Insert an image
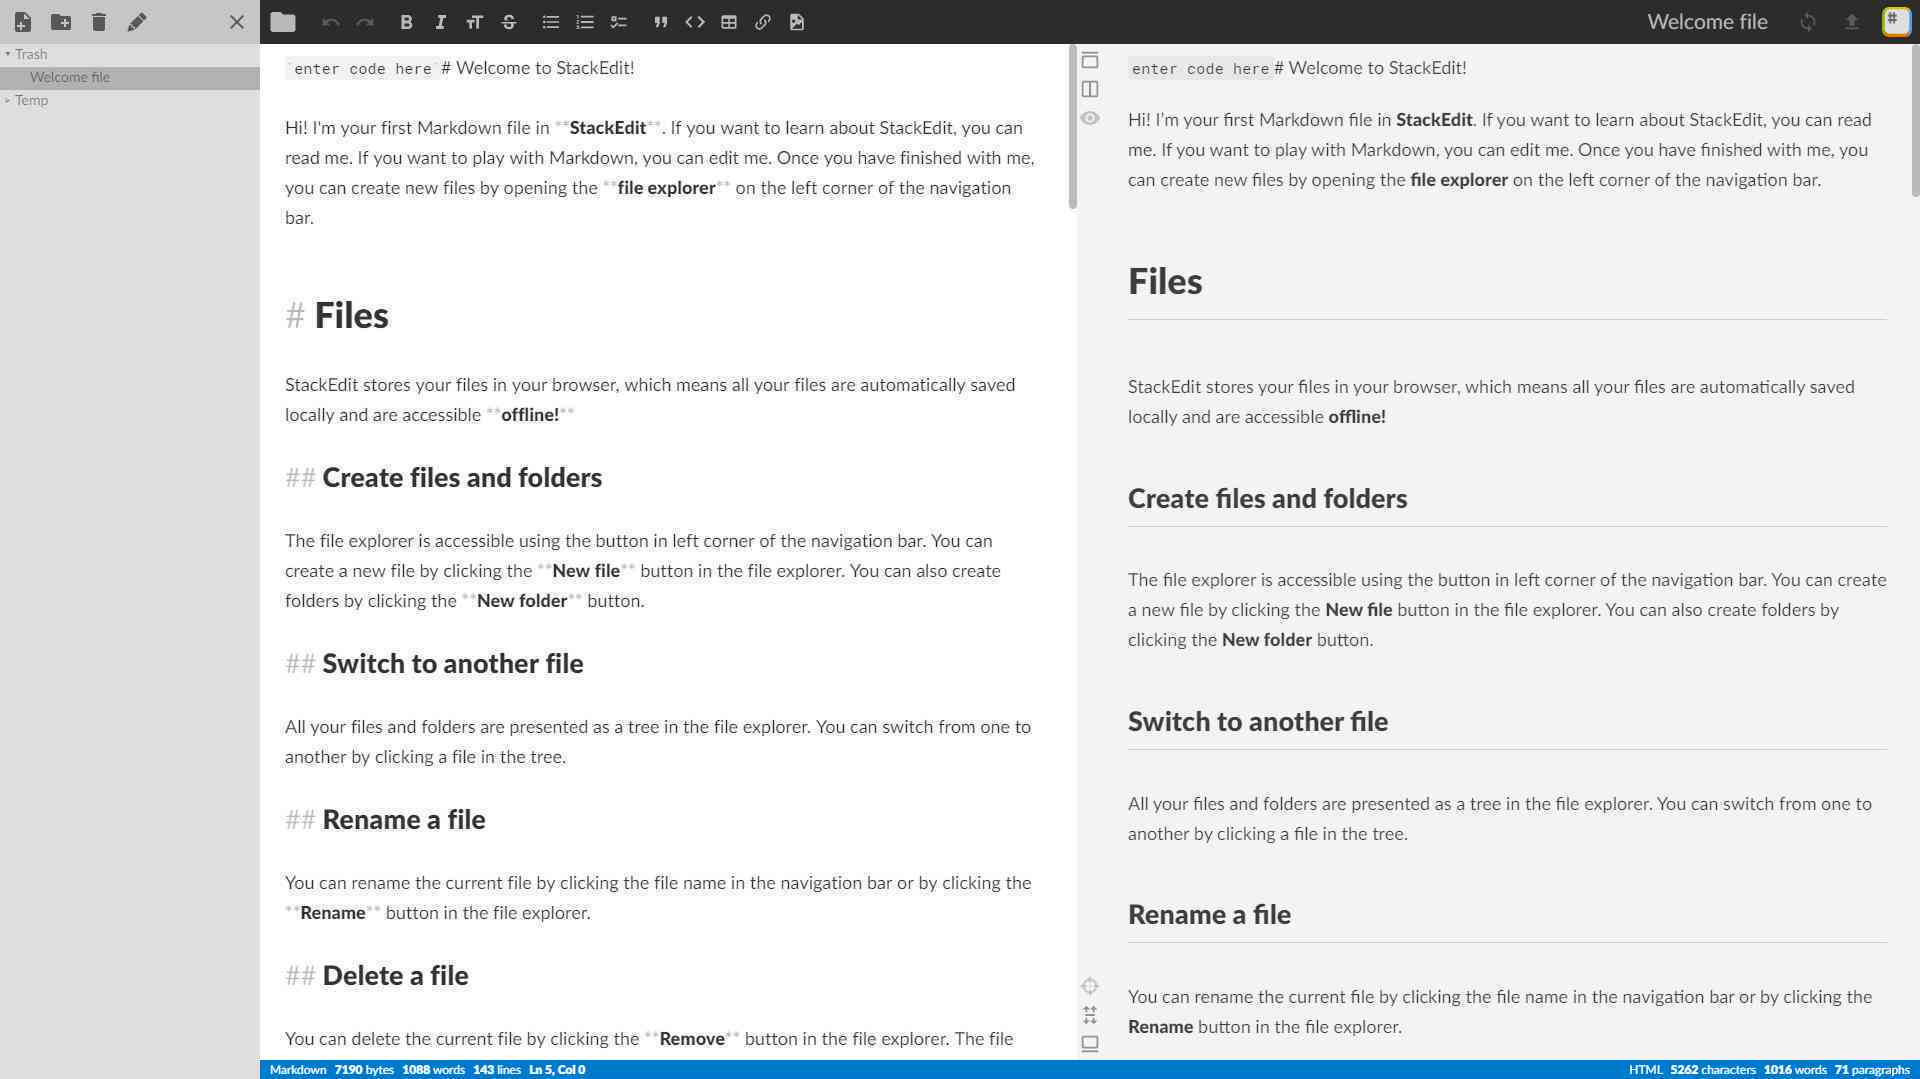 coord(797,22)
